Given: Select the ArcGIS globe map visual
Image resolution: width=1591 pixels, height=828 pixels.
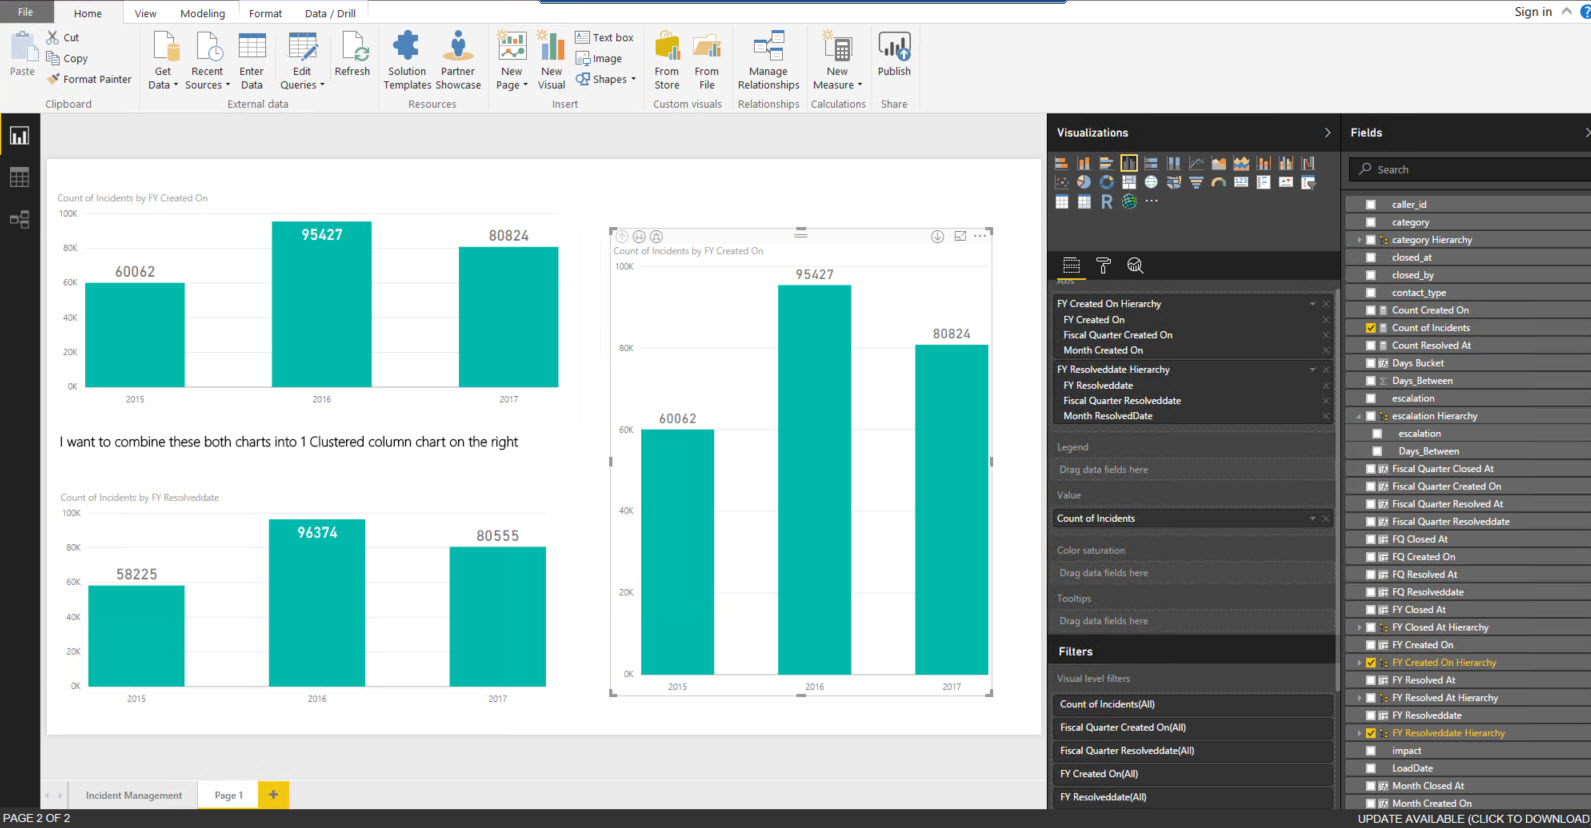Looking at the screenshot, I should pyautogui.click(x=1129, y=201).
